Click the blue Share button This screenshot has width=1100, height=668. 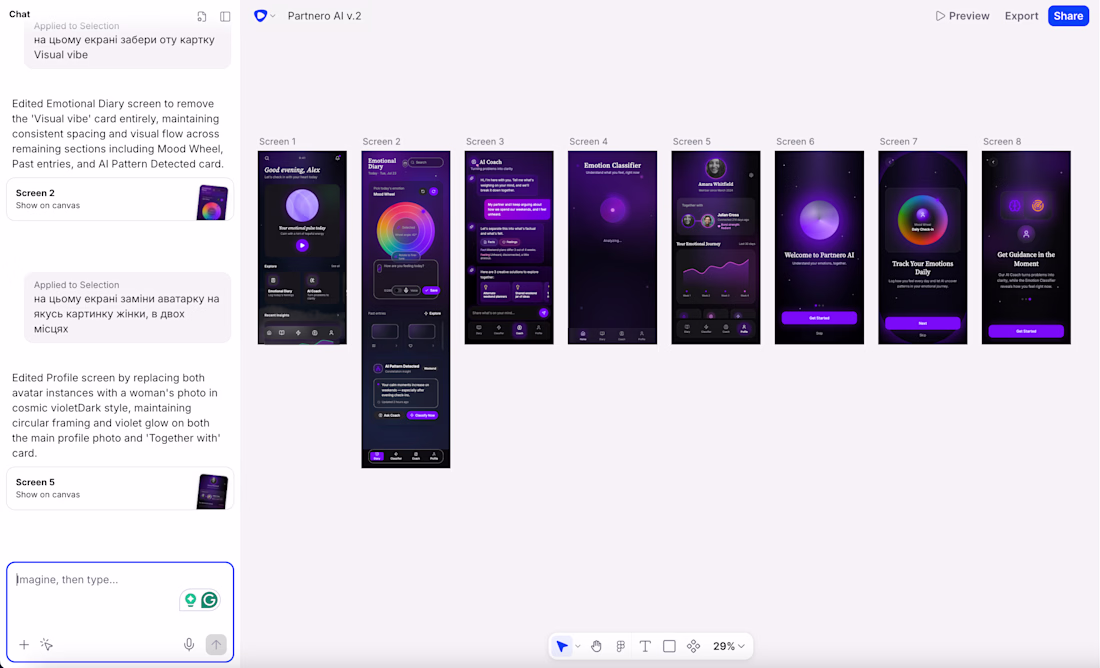coord(1068,15)
